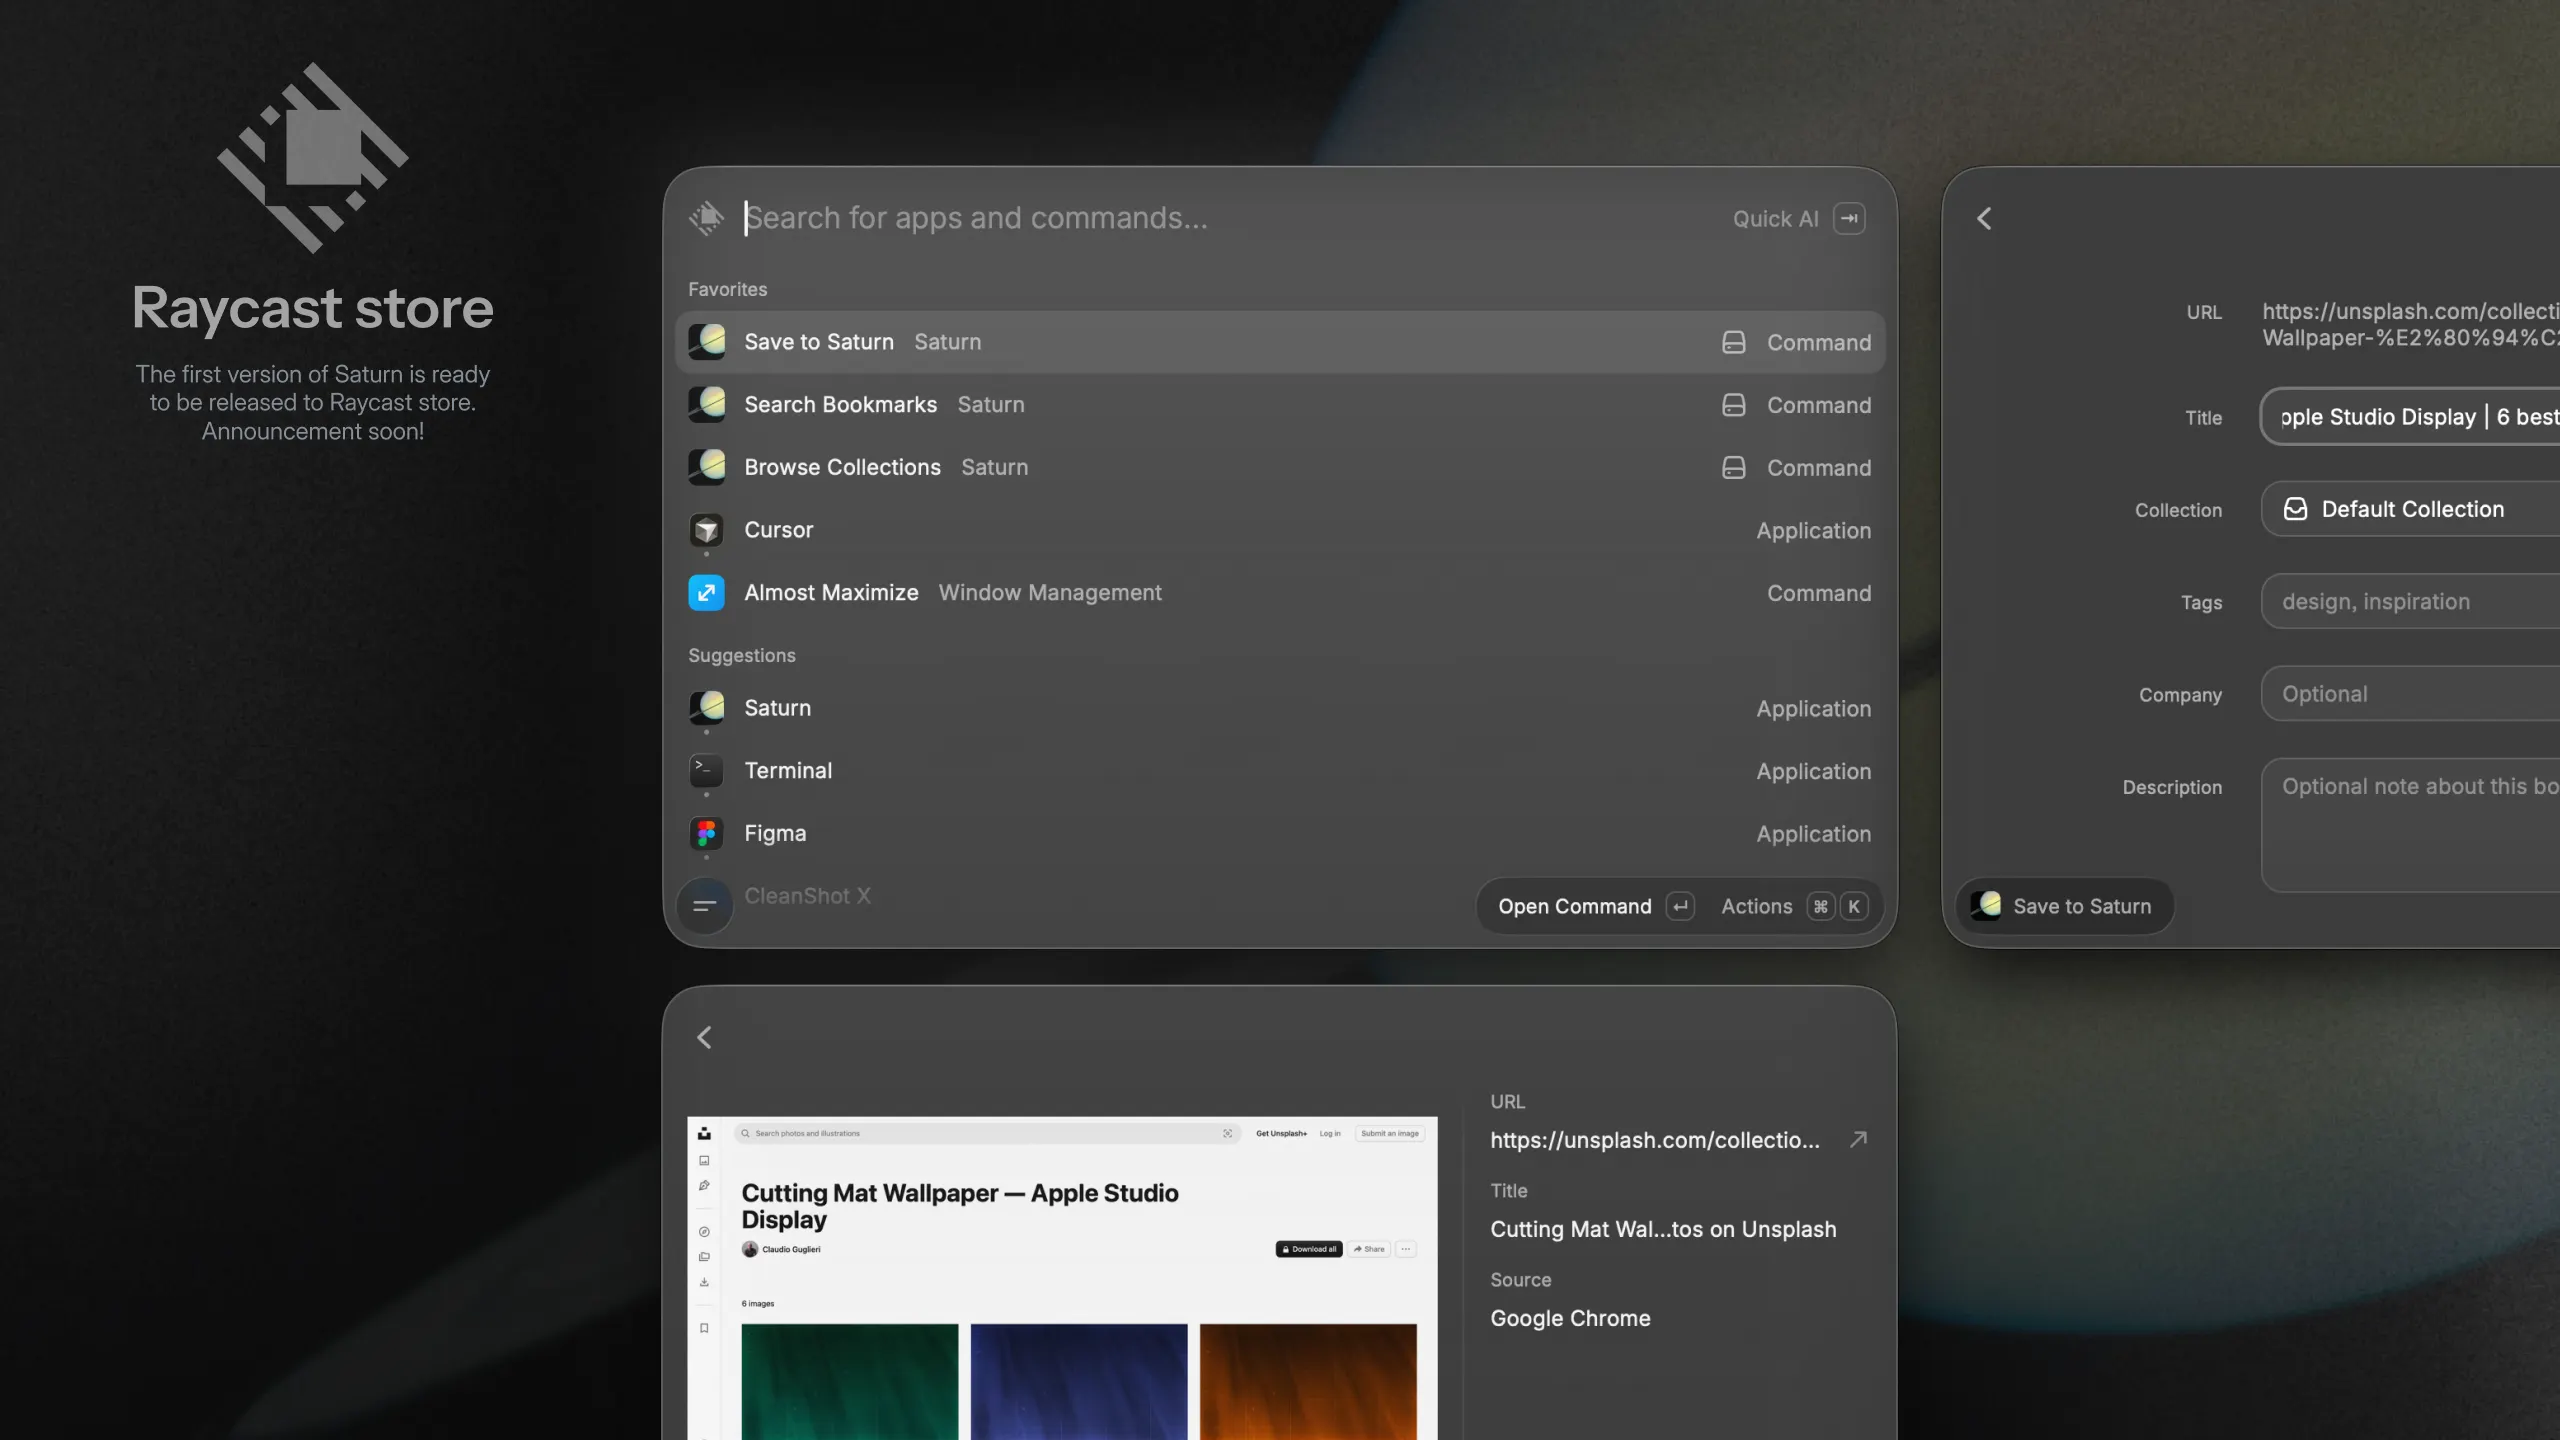Click the Raycast logo in the search bar
The image size is (2560, 1440).
(706, 218)
